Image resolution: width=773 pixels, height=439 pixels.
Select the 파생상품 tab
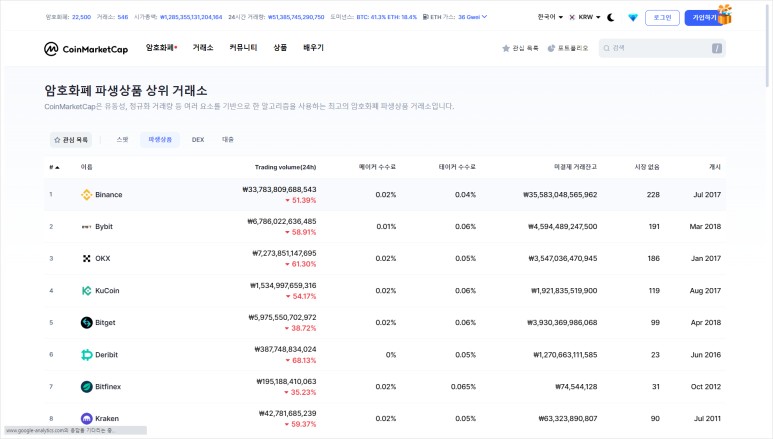[x=160, y=140]
